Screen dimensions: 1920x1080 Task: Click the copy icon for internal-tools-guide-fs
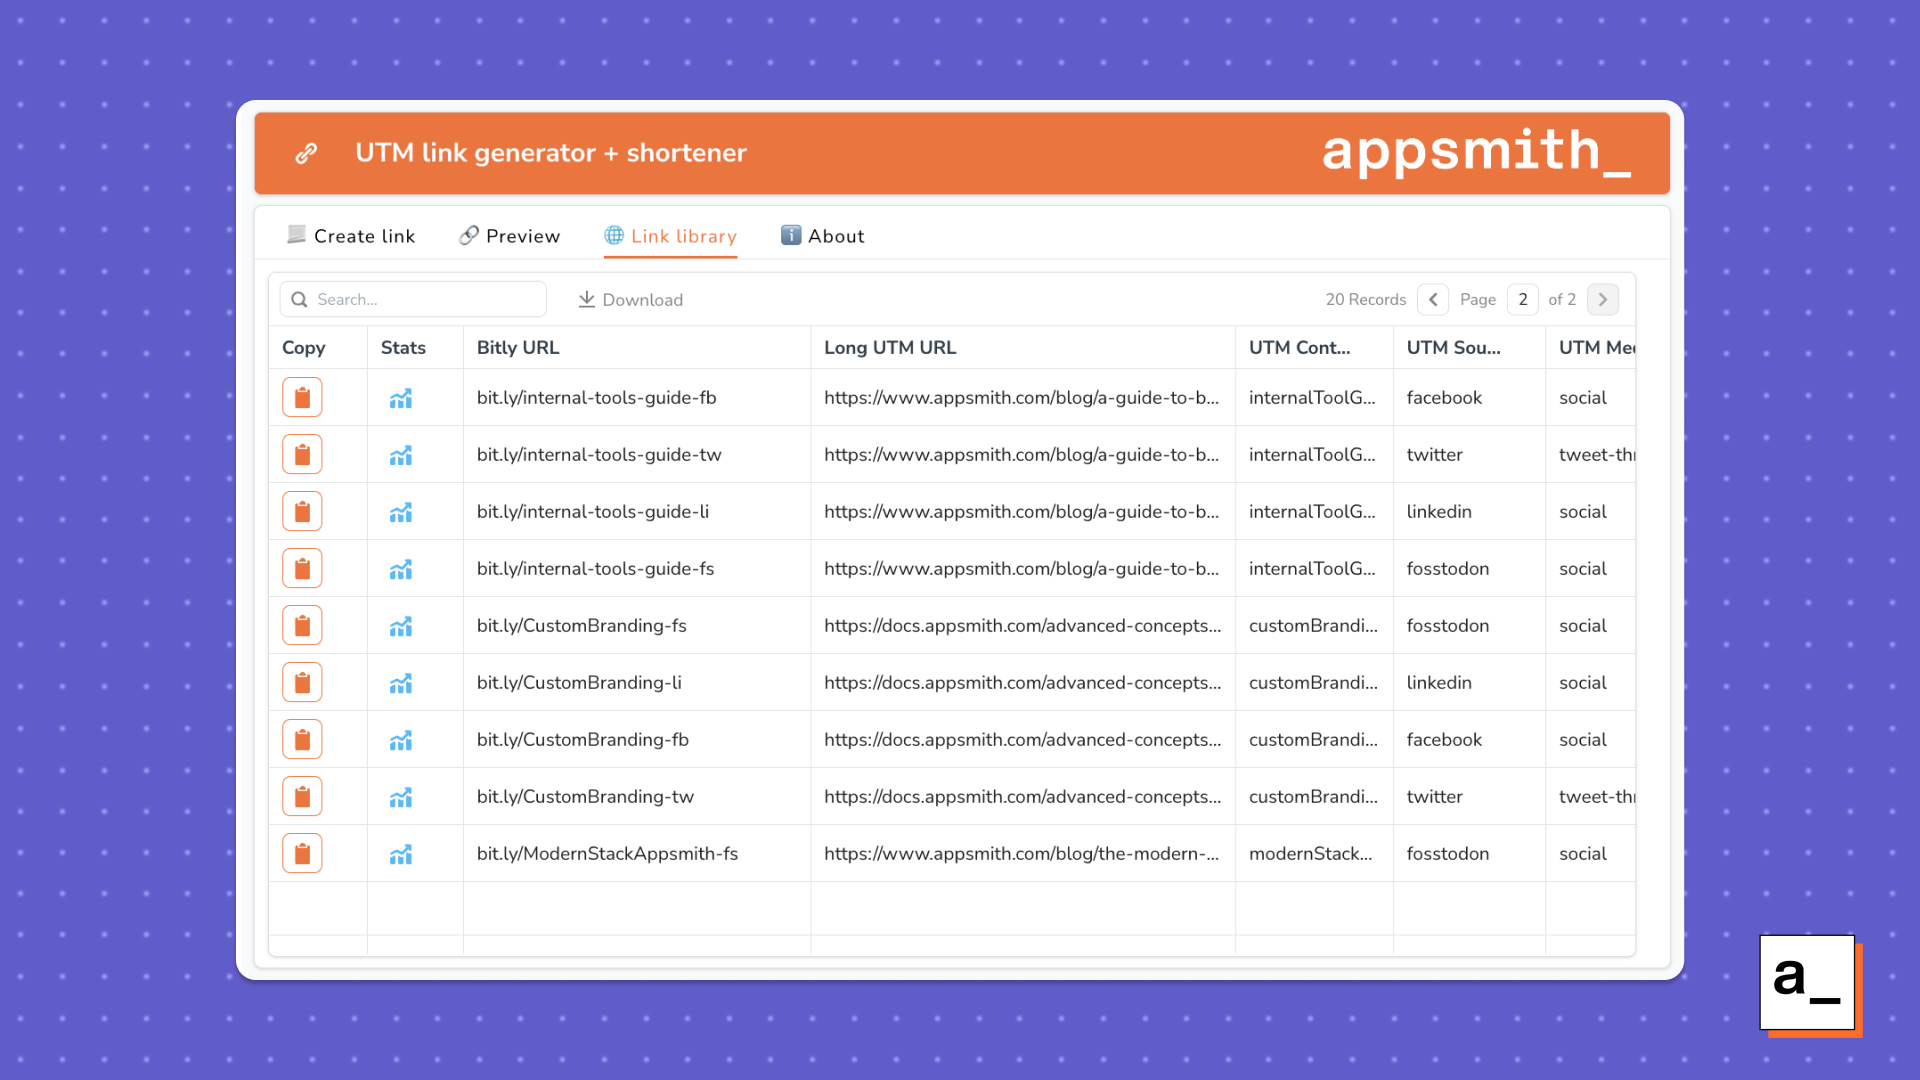click(301, 568)
